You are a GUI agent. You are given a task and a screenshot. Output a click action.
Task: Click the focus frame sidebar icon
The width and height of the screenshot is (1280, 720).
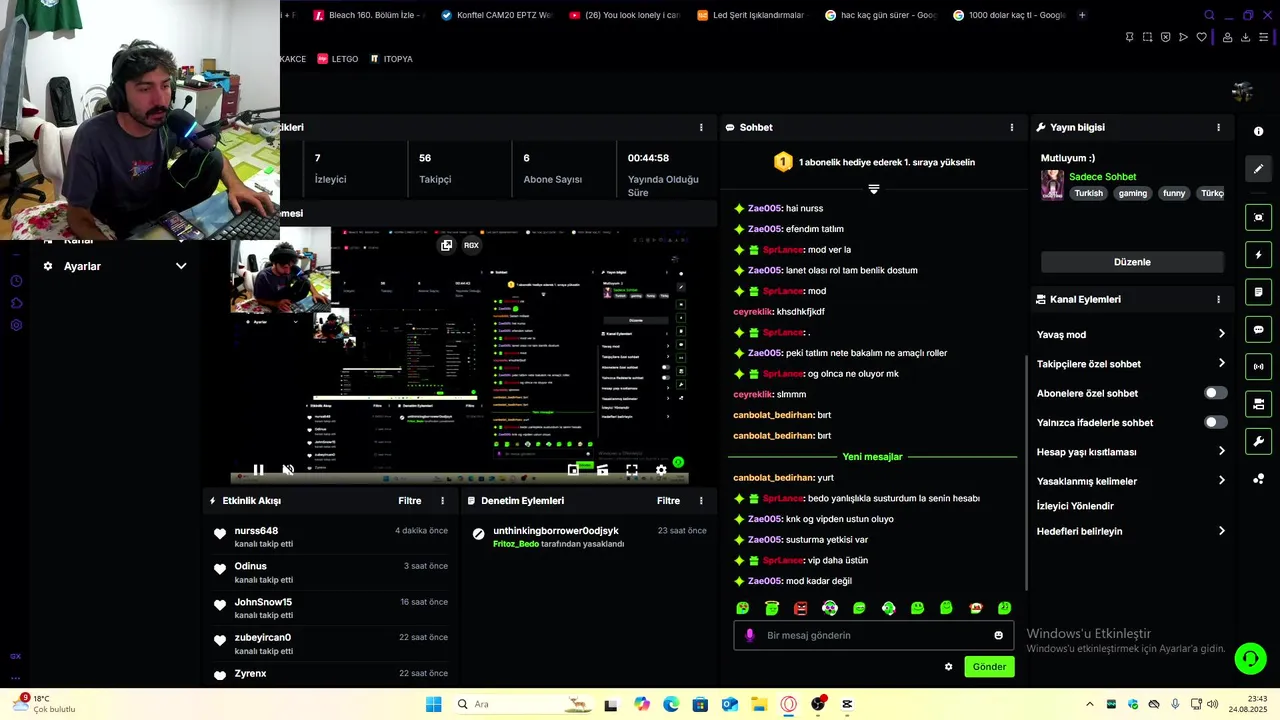(1258, 217)
